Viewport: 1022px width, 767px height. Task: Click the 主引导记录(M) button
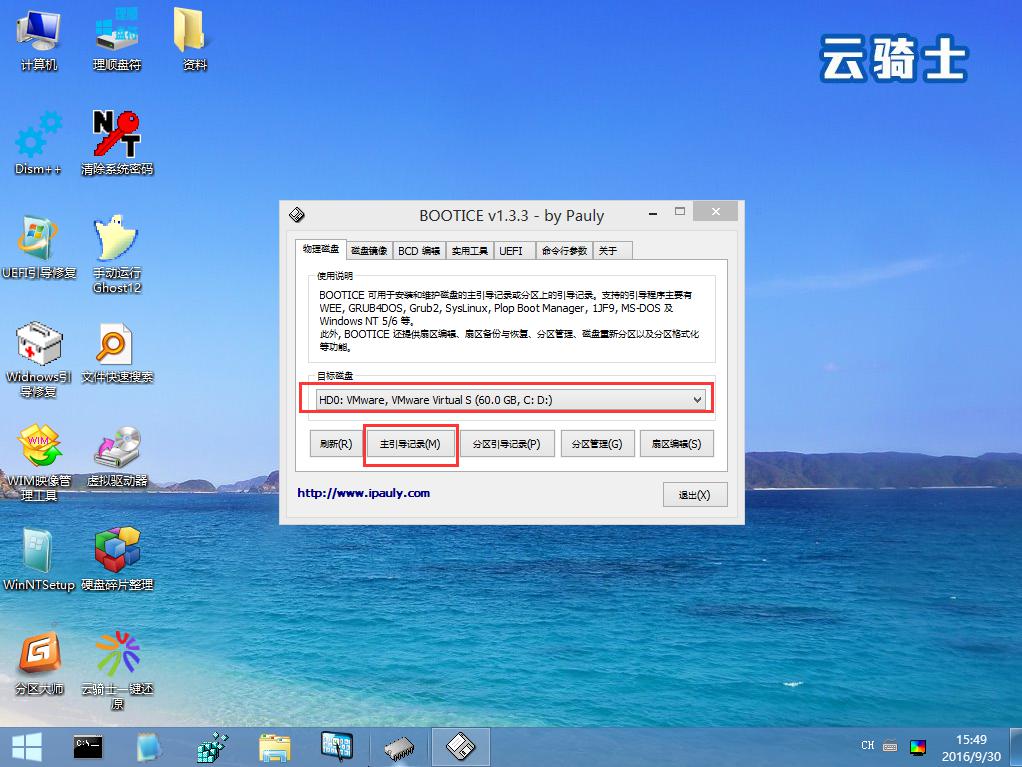tap(410, 443)
